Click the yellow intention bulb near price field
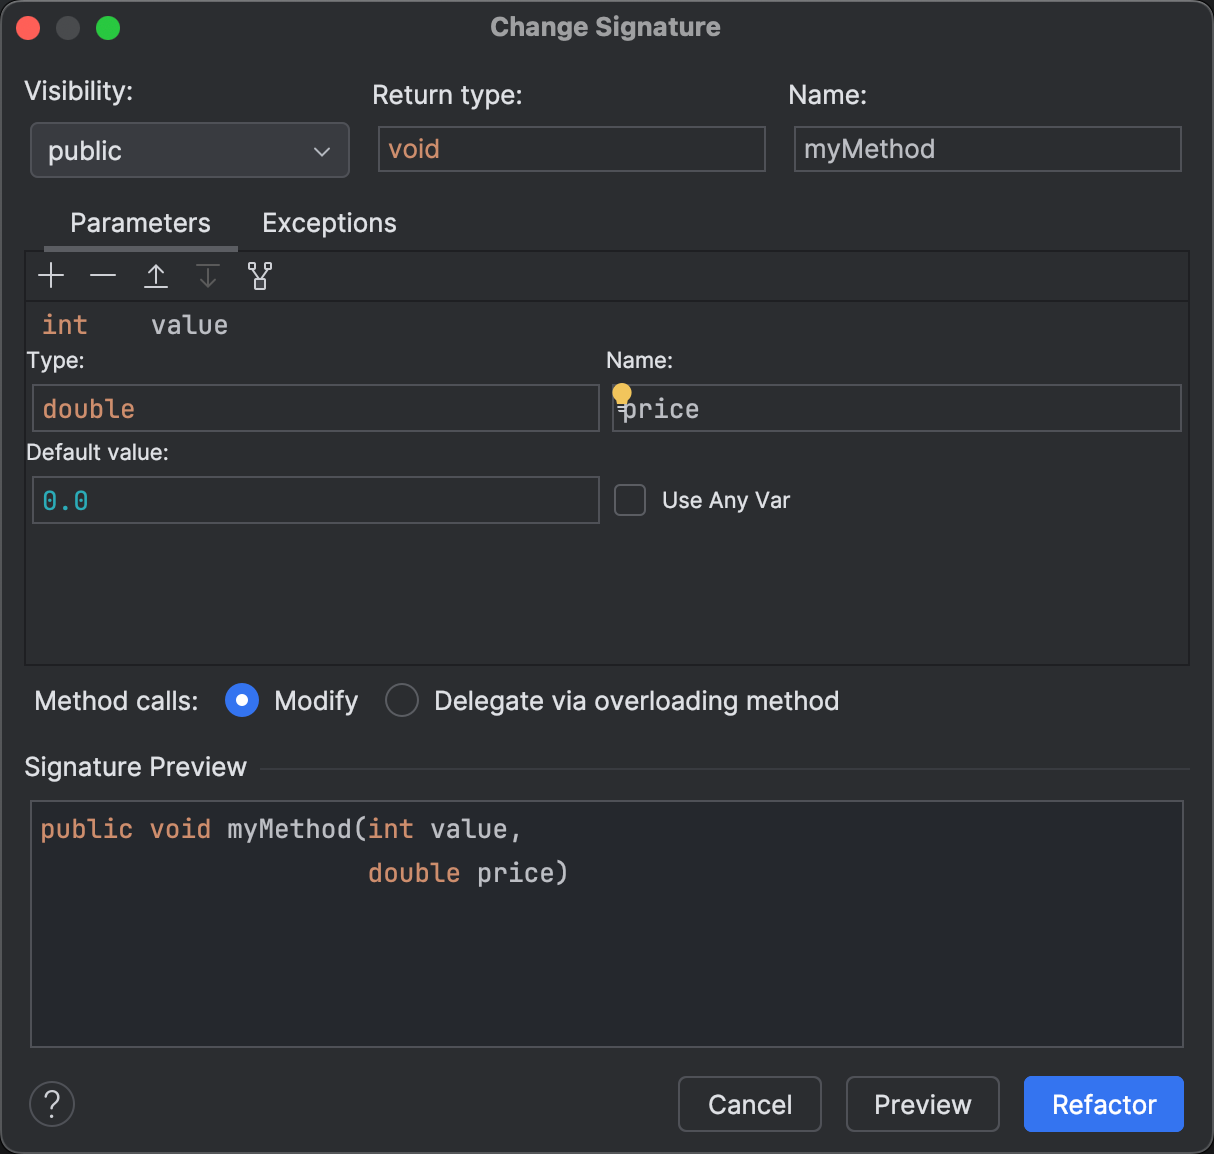This screenshot has width=1214, height=1154. point(621,393)
